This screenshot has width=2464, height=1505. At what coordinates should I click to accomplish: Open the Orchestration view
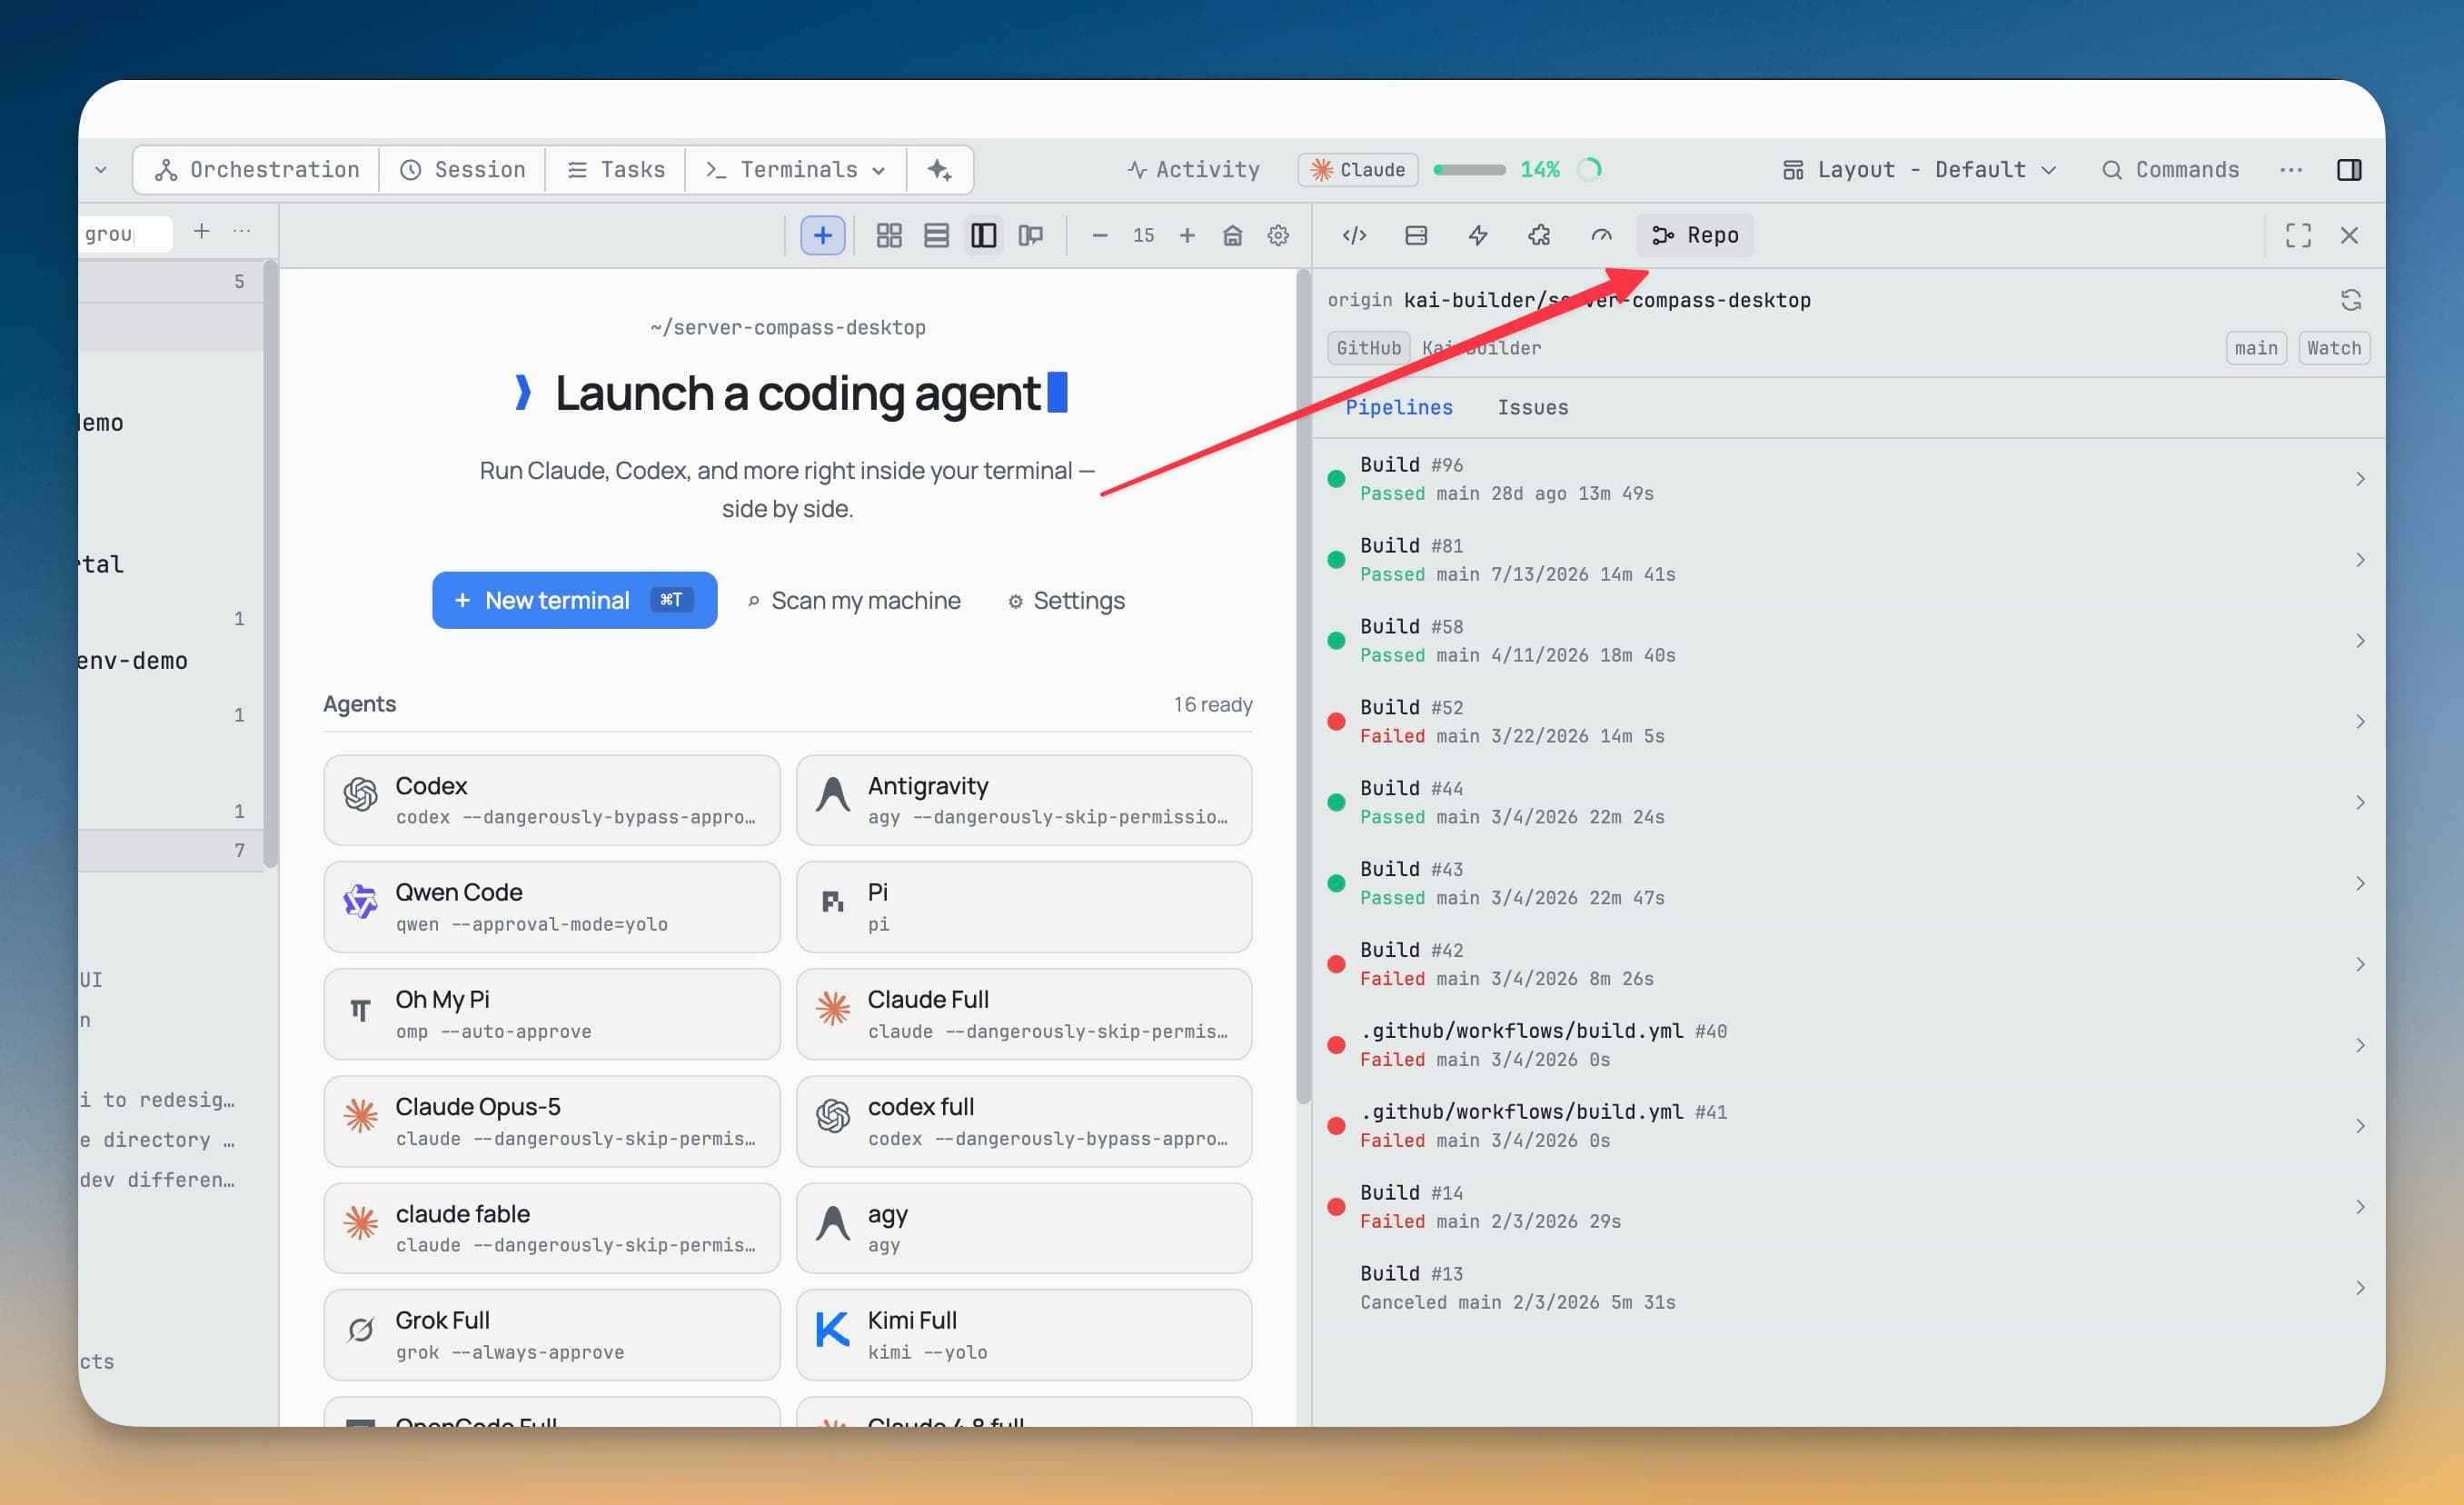point(257,170)
